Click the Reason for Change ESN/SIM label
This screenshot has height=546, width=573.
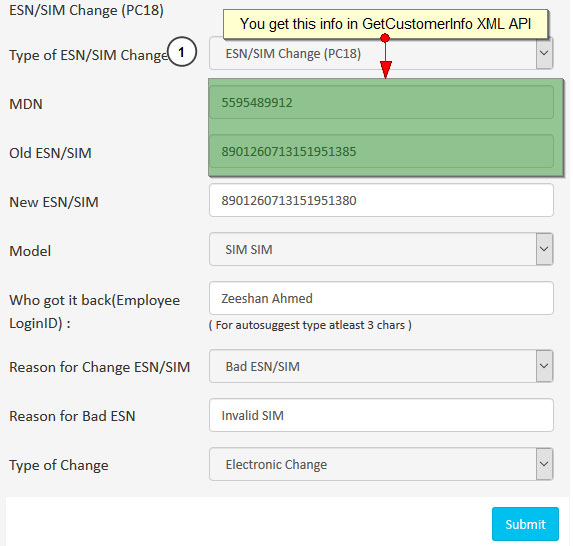(99, 367)
